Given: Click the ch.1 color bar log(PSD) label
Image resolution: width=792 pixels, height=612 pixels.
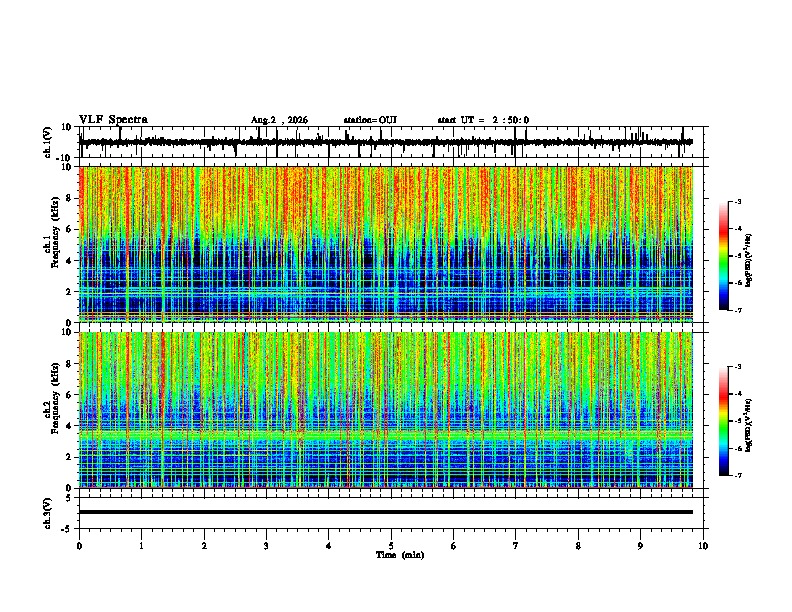Looking at the screenshot, I should tap(749, 260).
